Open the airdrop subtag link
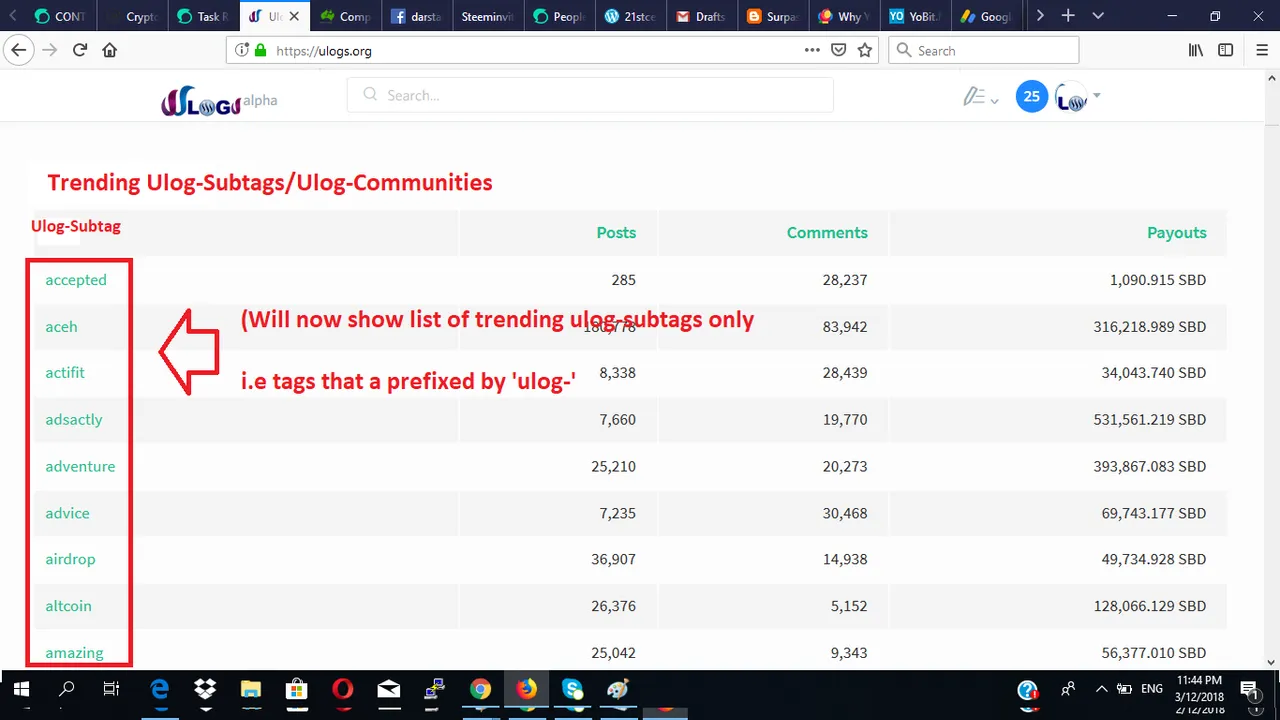This screenshot has width=1280, height=720. tap(70, 559)
